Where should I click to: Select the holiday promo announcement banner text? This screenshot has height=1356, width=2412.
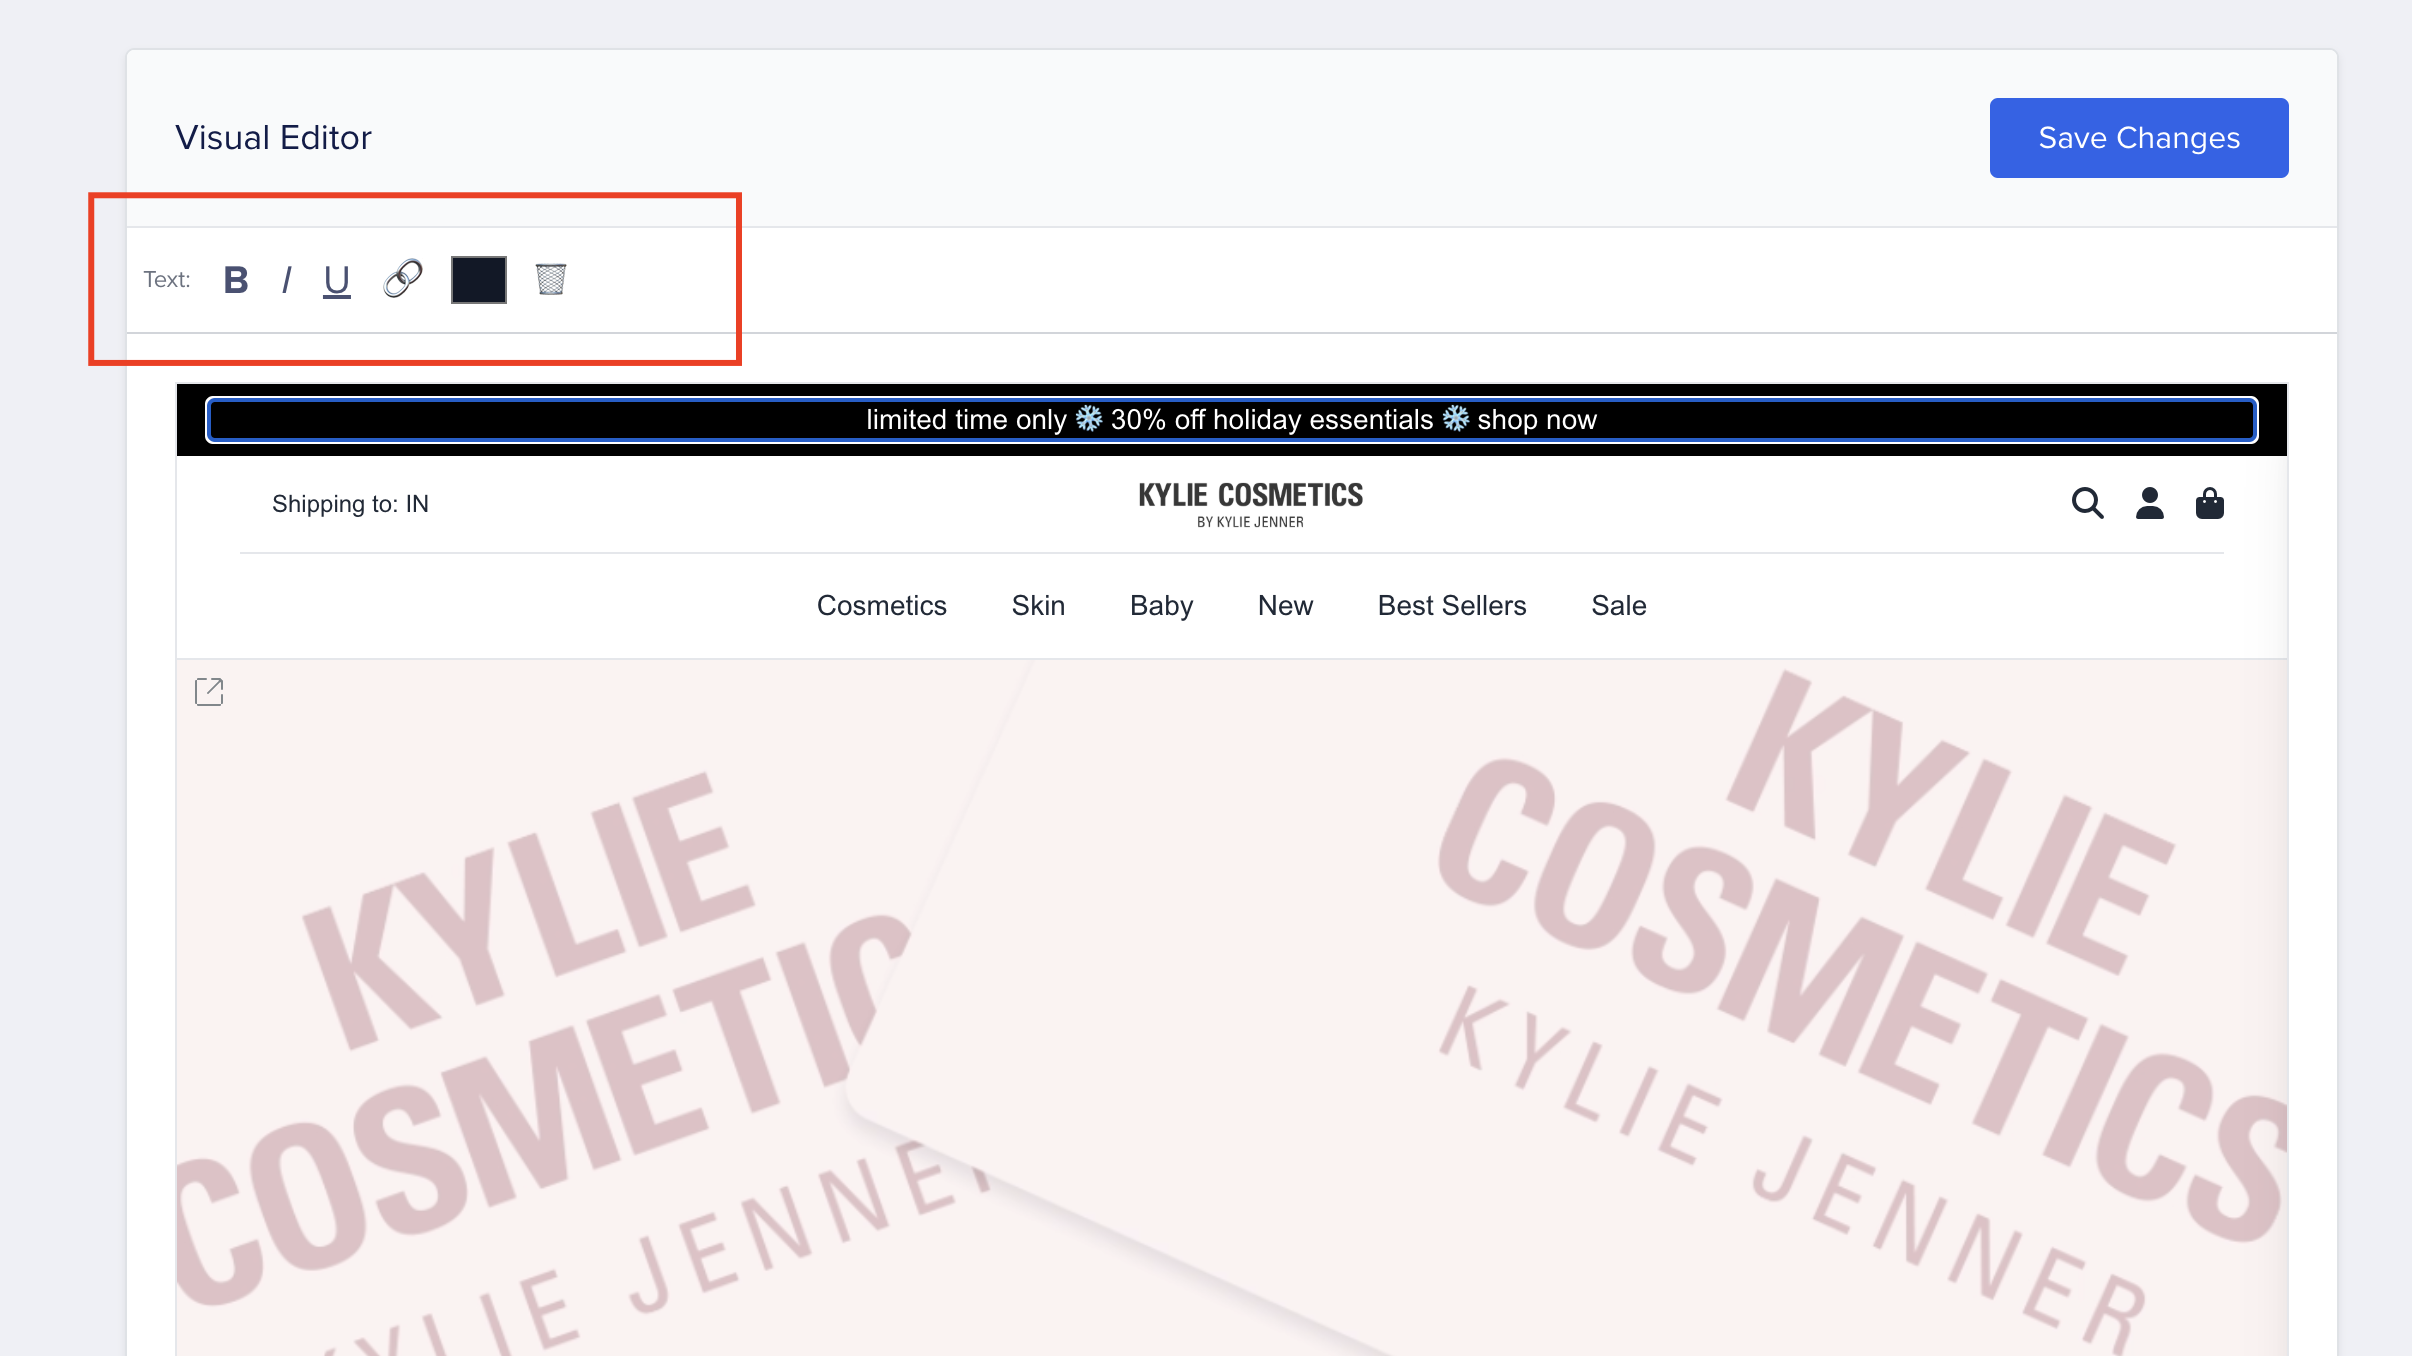[x=1232, y=420]
